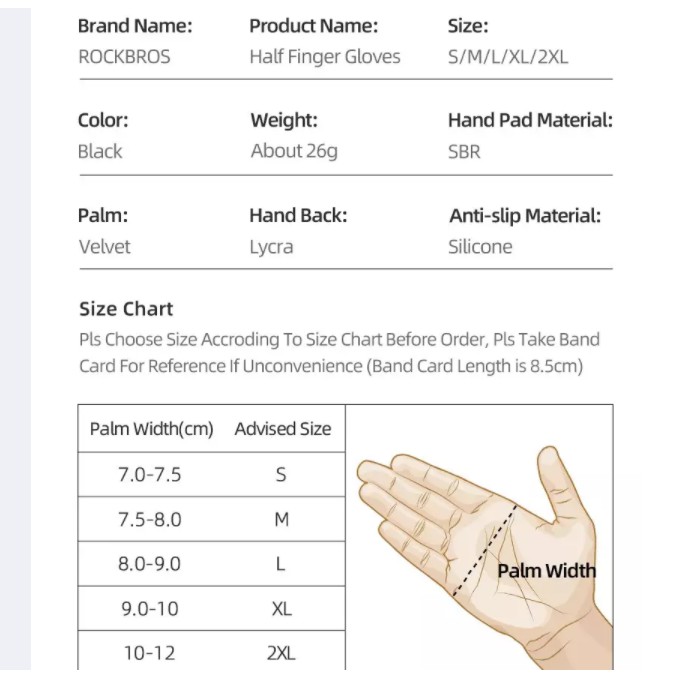Click advised size 2XL in the table
679x679 pixels.
(x=281, y=653)
